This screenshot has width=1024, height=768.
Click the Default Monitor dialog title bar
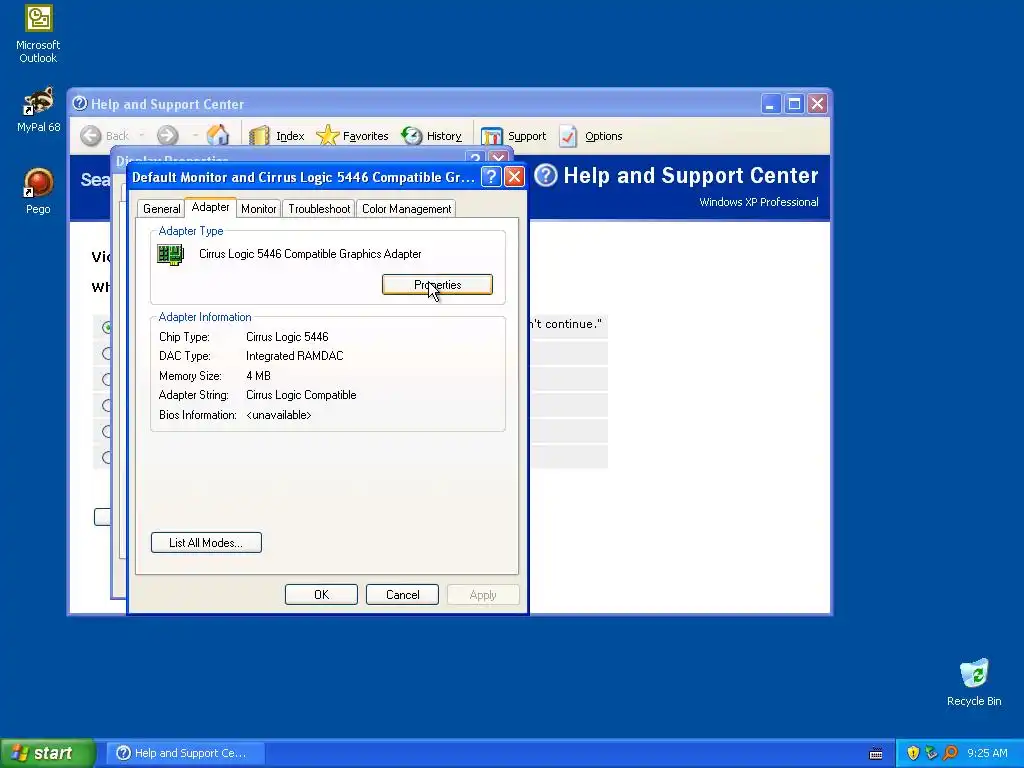(x=304, y=177)
